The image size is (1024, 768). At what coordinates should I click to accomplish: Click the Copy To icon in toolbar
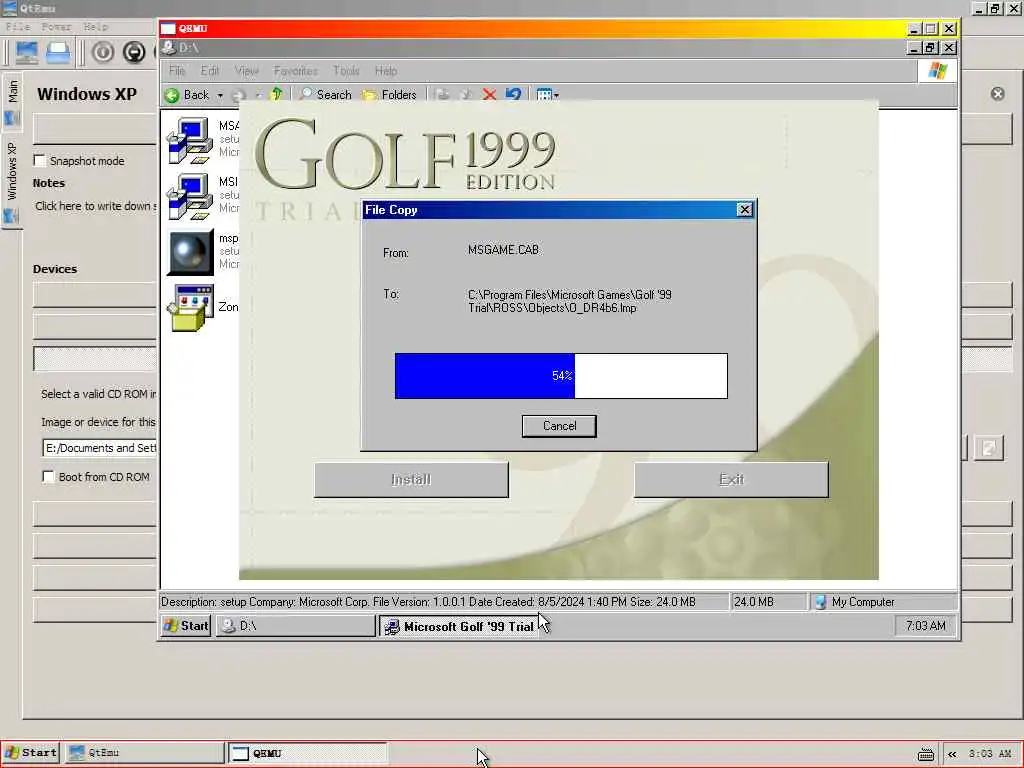[466, 95]
